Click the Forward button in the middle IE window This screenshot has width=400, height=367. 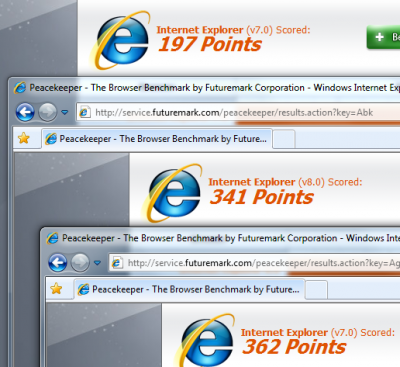tap(47, 112)
